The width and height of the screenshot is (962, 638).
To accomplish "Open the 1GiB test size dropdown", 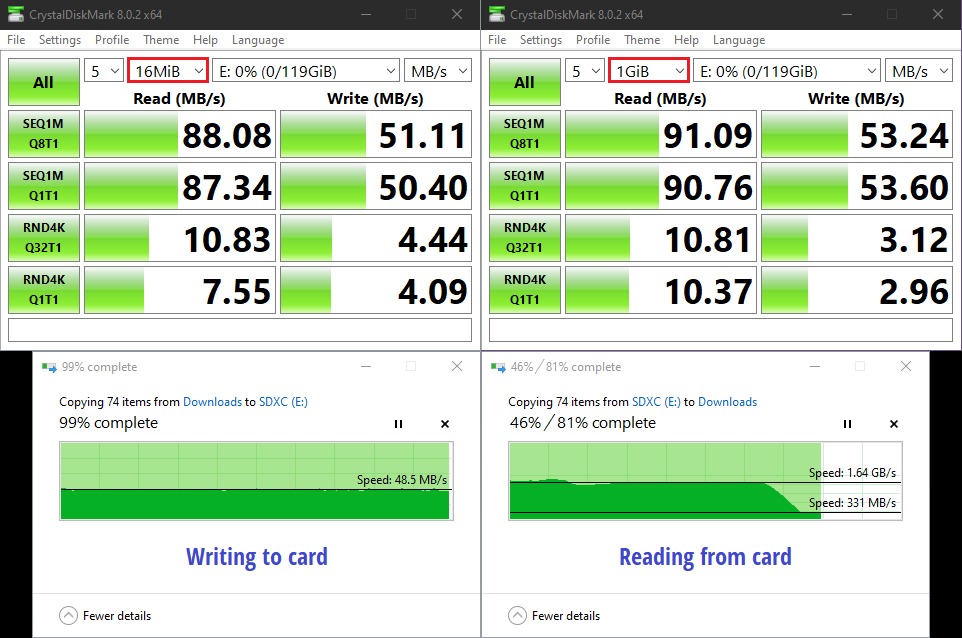I will [649, 71].
